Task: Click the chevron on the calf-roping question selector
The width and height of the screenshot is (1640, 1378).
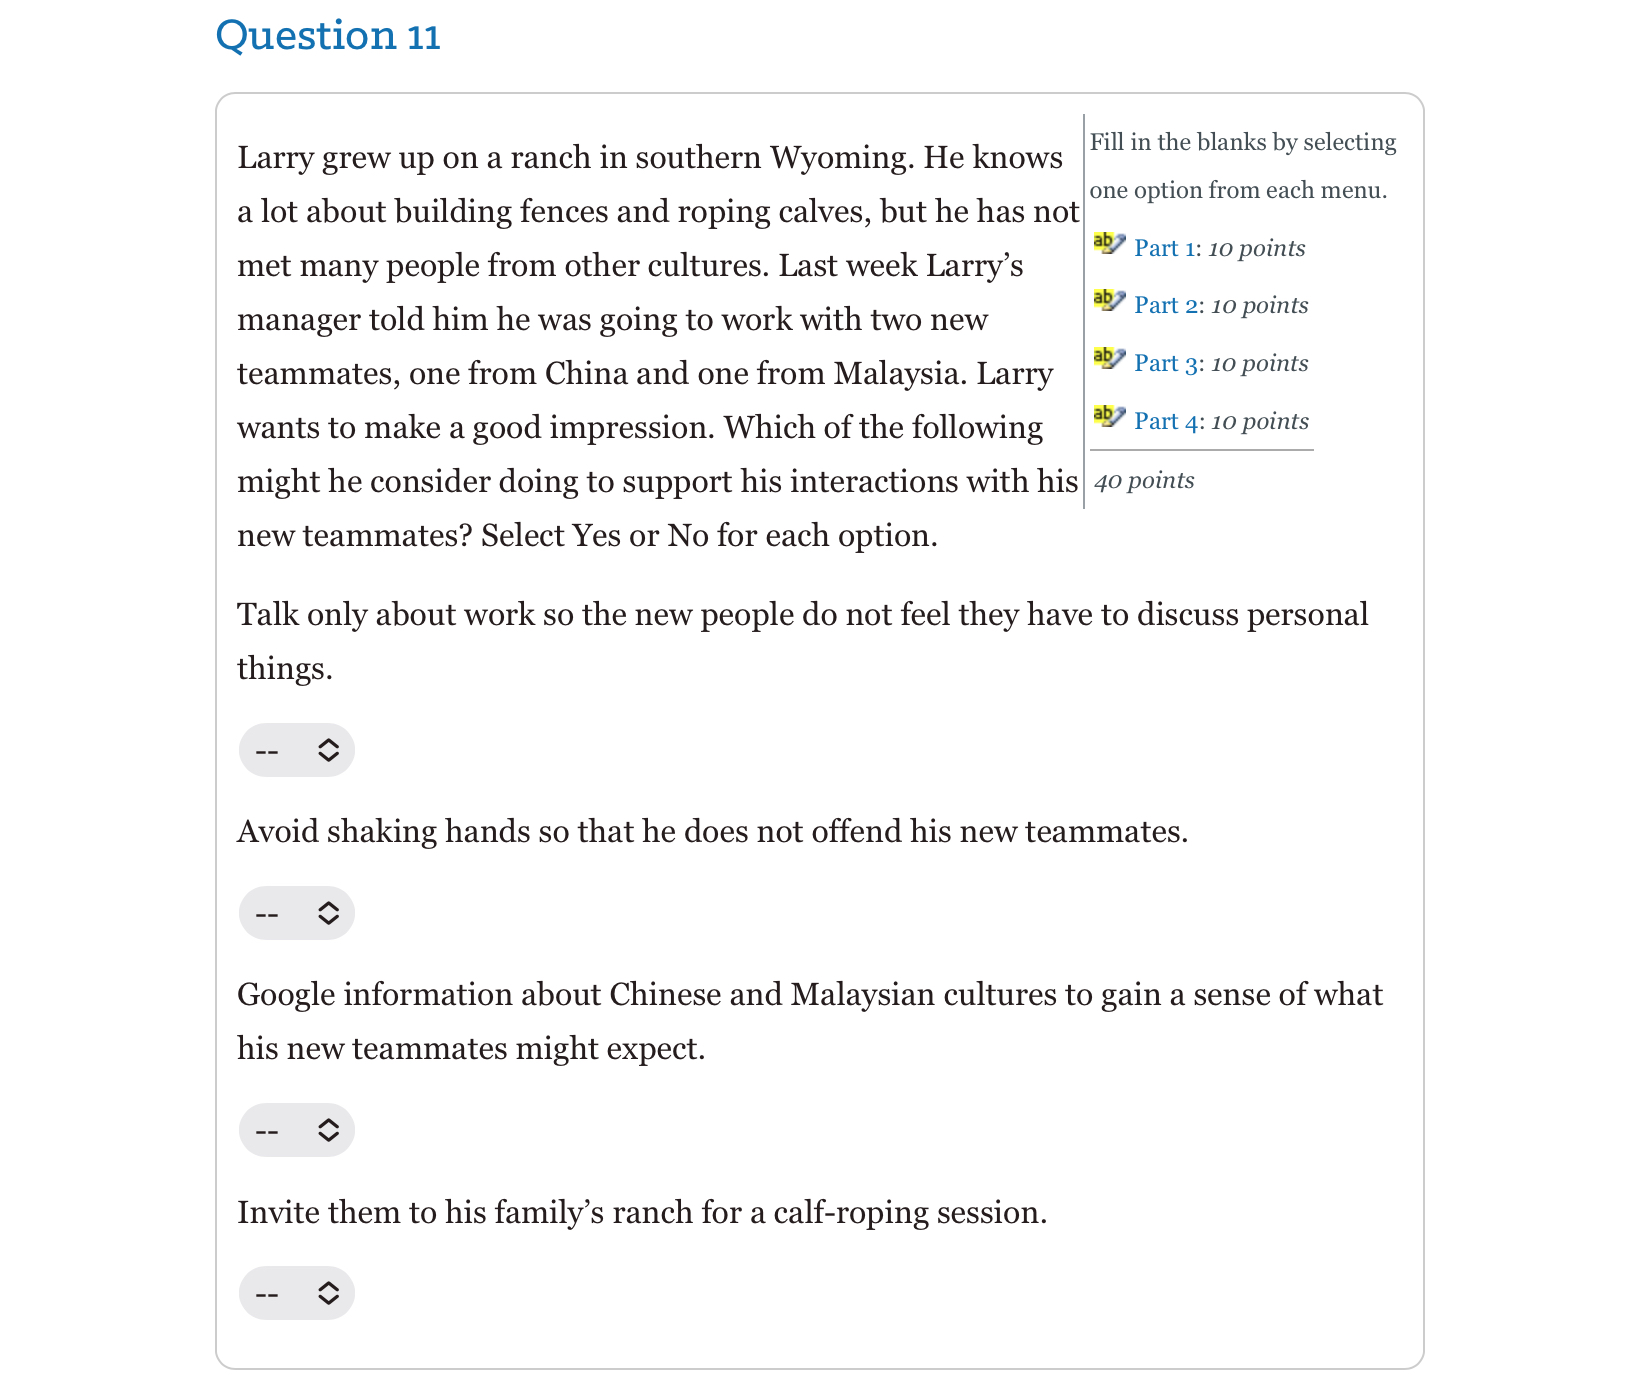Action: point(326,1292)
